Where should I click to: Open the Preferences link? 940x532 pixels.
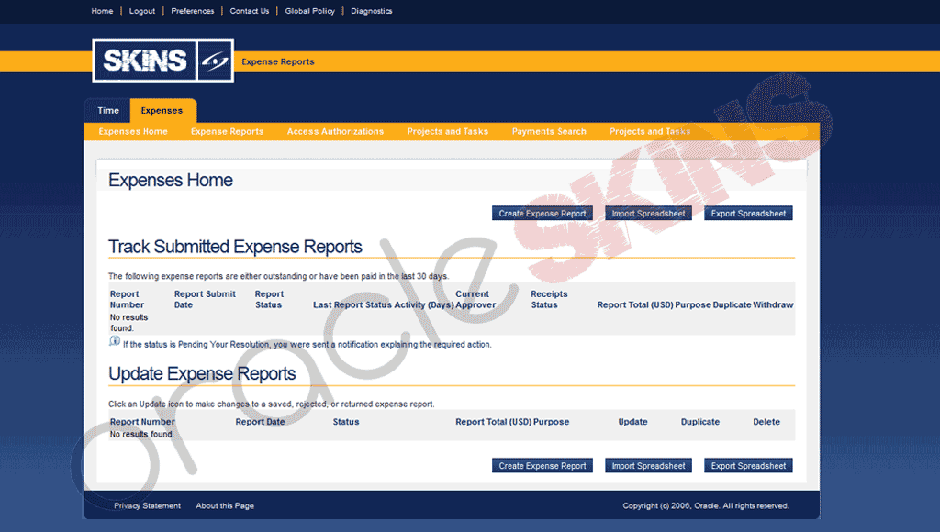pyautogui.click(x=192, y=11)
